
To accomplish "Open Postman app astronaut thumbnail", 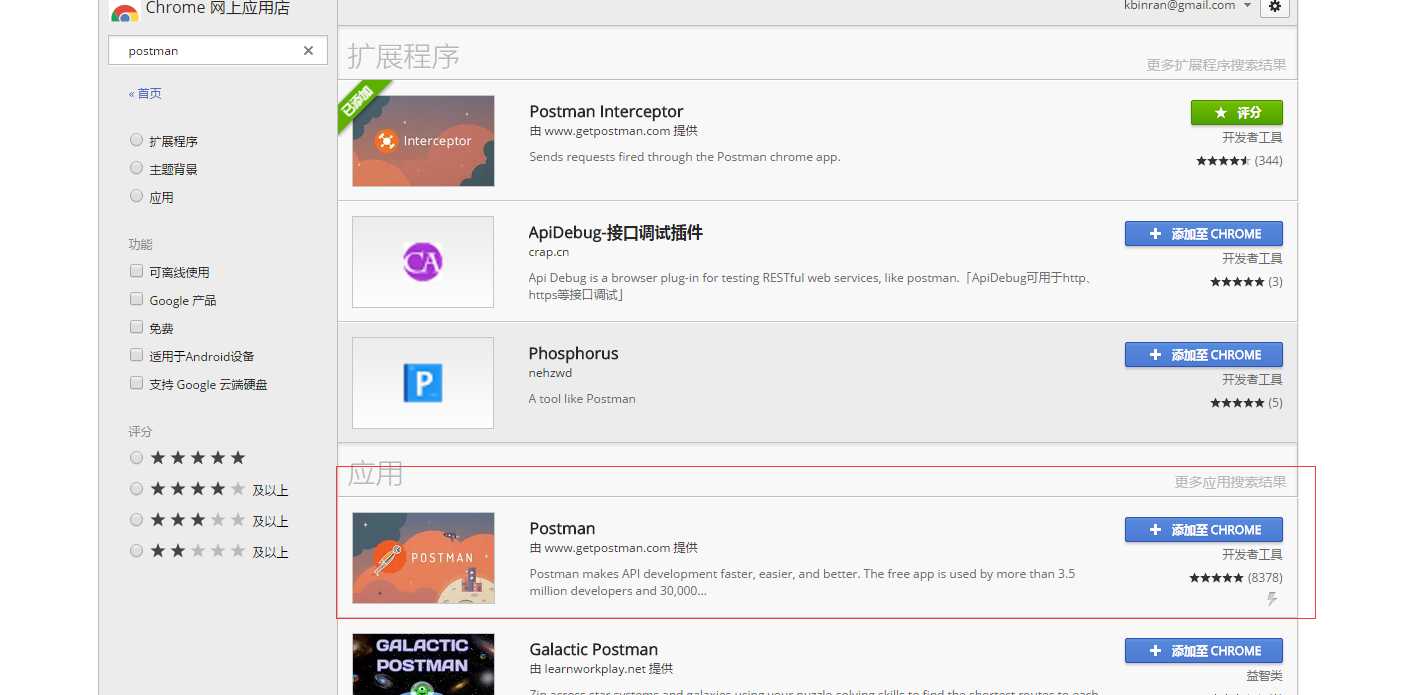I will [423, 558].
